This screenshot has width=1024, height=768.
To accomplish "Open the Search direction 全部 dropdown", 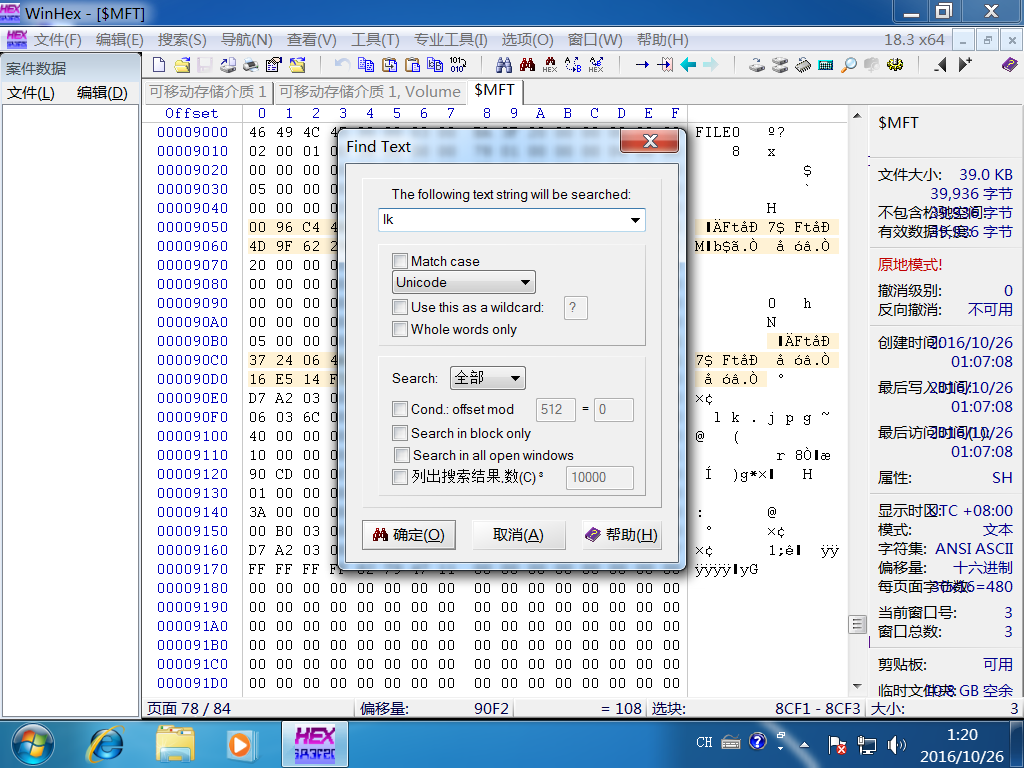I will pos(487,378).
